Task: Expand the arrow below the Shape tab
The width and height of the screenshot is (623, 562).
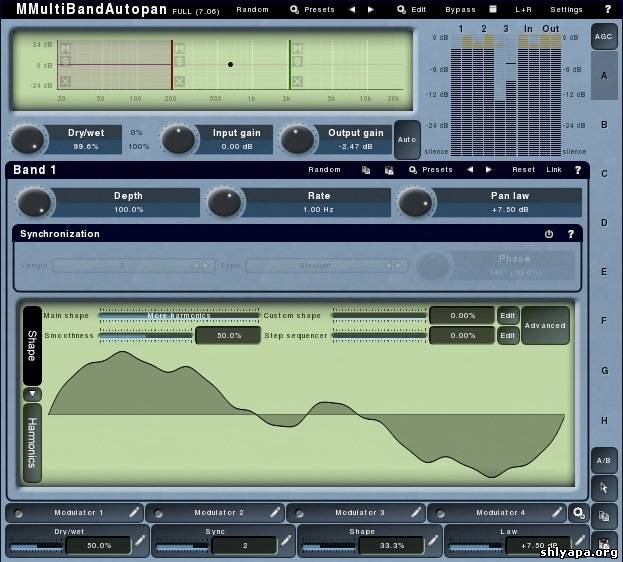Action: point(31,394)
